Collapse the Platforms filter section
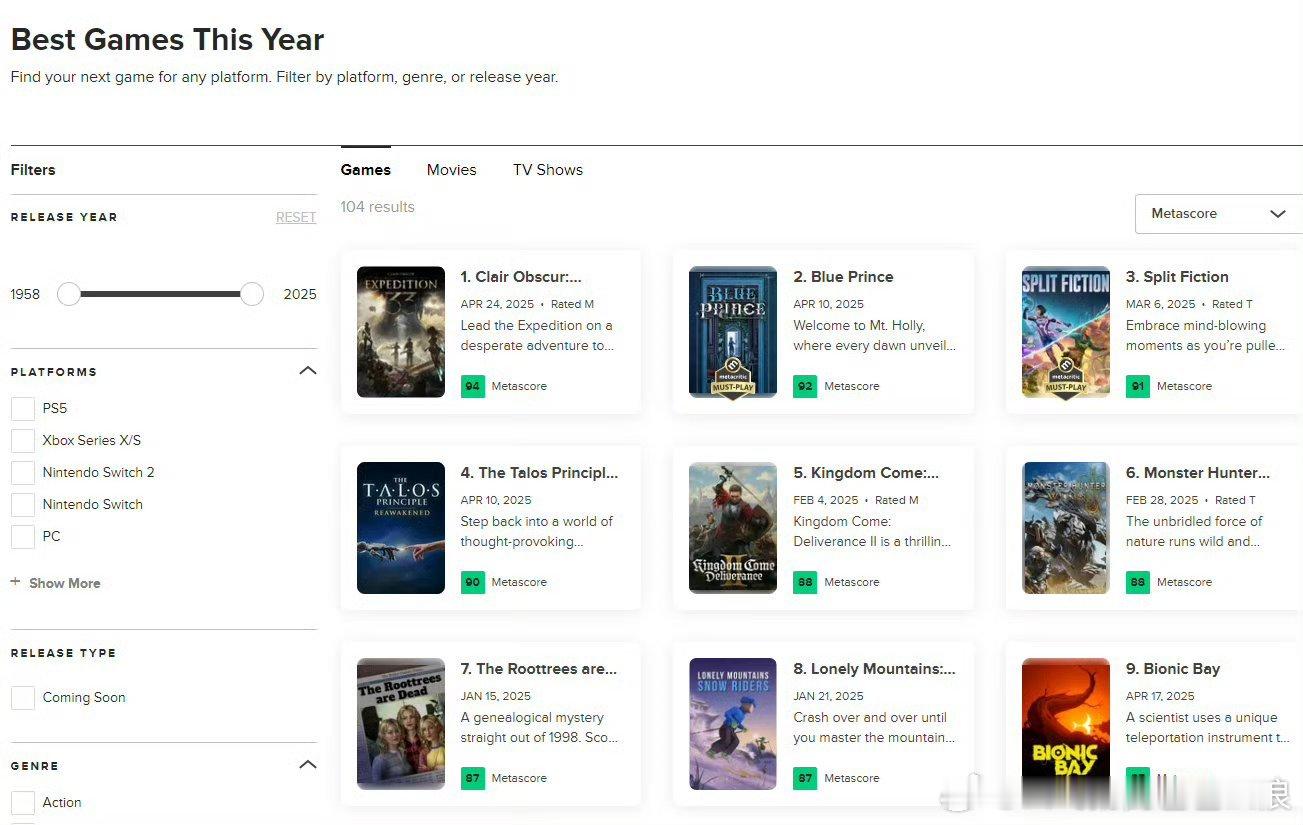1303x825 pixels. point(308,371)
